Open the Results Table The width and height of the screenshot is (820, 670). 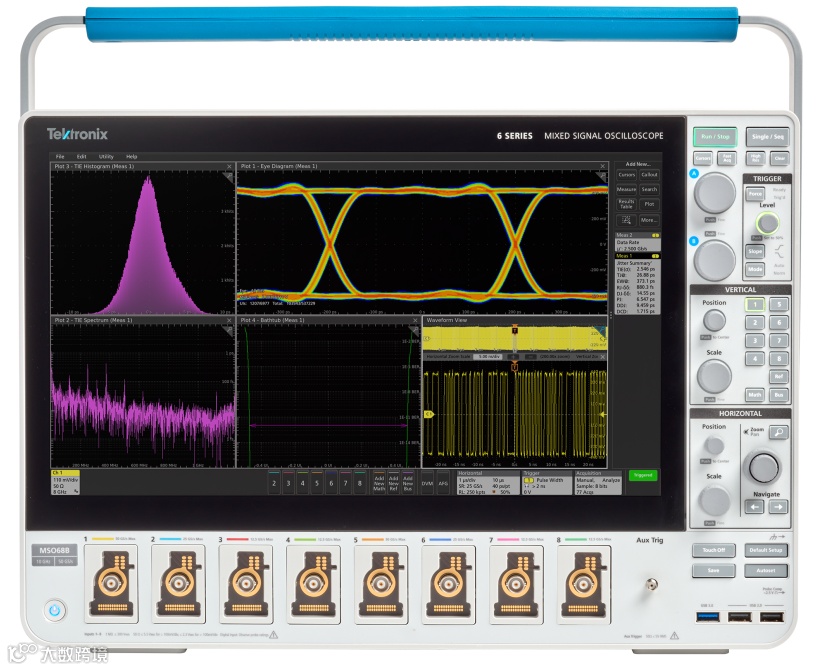point(627,204)
